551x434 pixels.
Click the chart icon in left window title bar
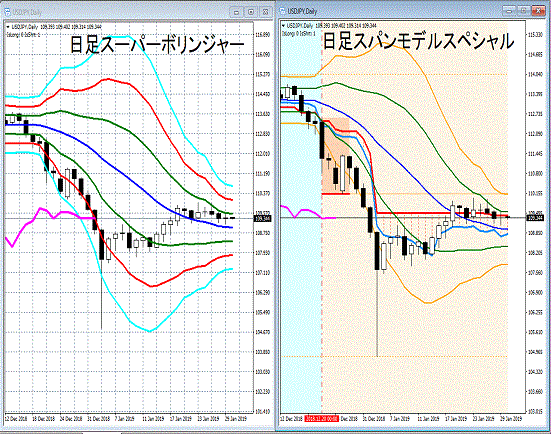[x=7, y=12]
